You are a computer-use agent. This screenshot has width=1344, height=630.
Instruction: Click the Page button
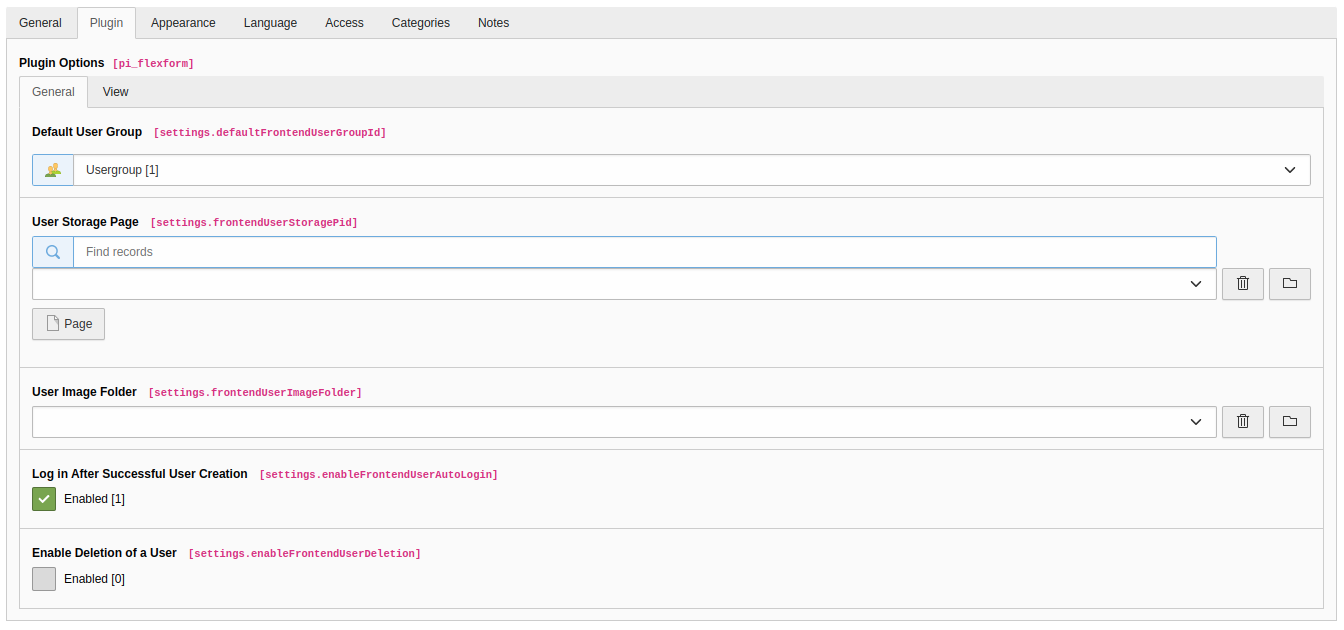[x=68, y=324]
